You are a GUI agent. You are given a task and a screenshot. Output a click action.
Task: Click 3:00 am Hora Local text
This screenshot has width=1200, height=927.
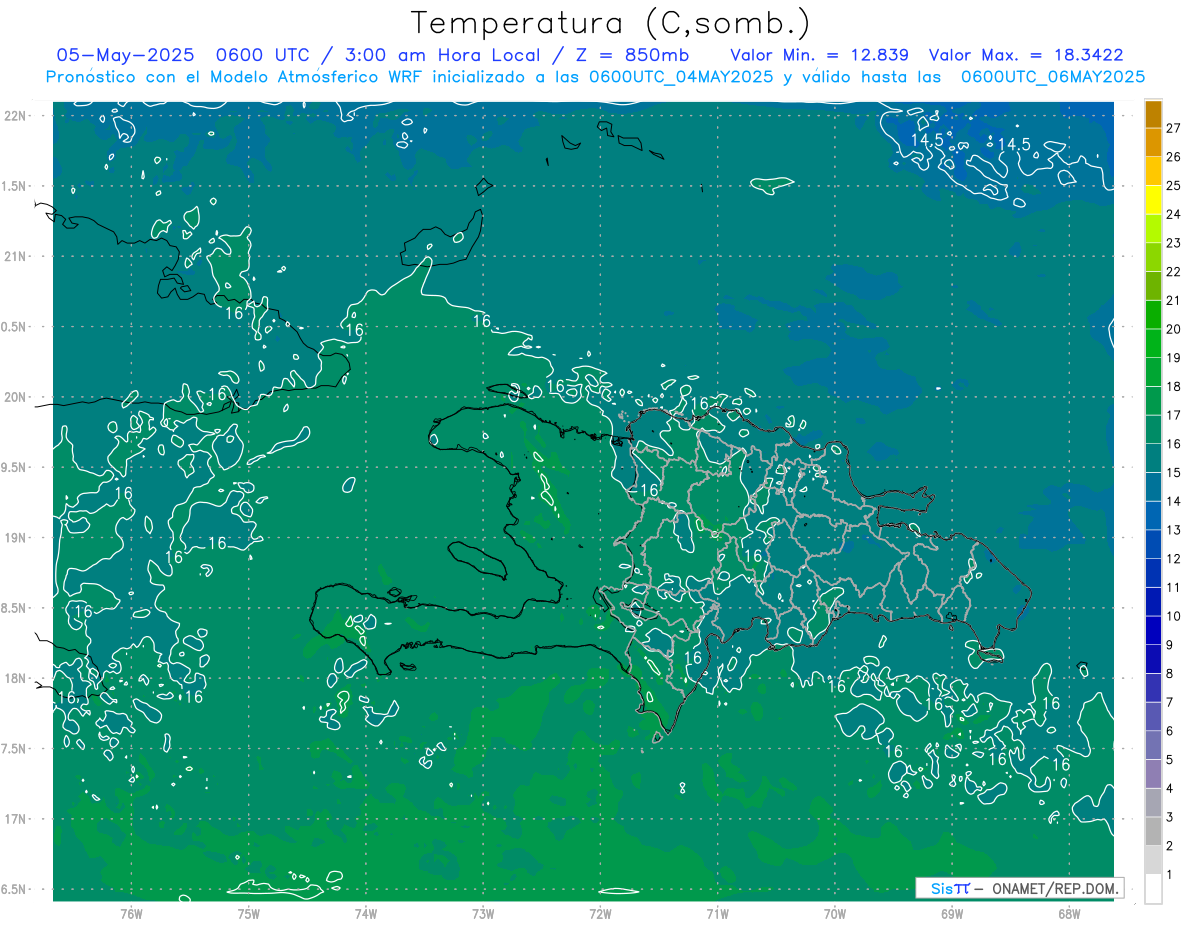tap(444, 55)
